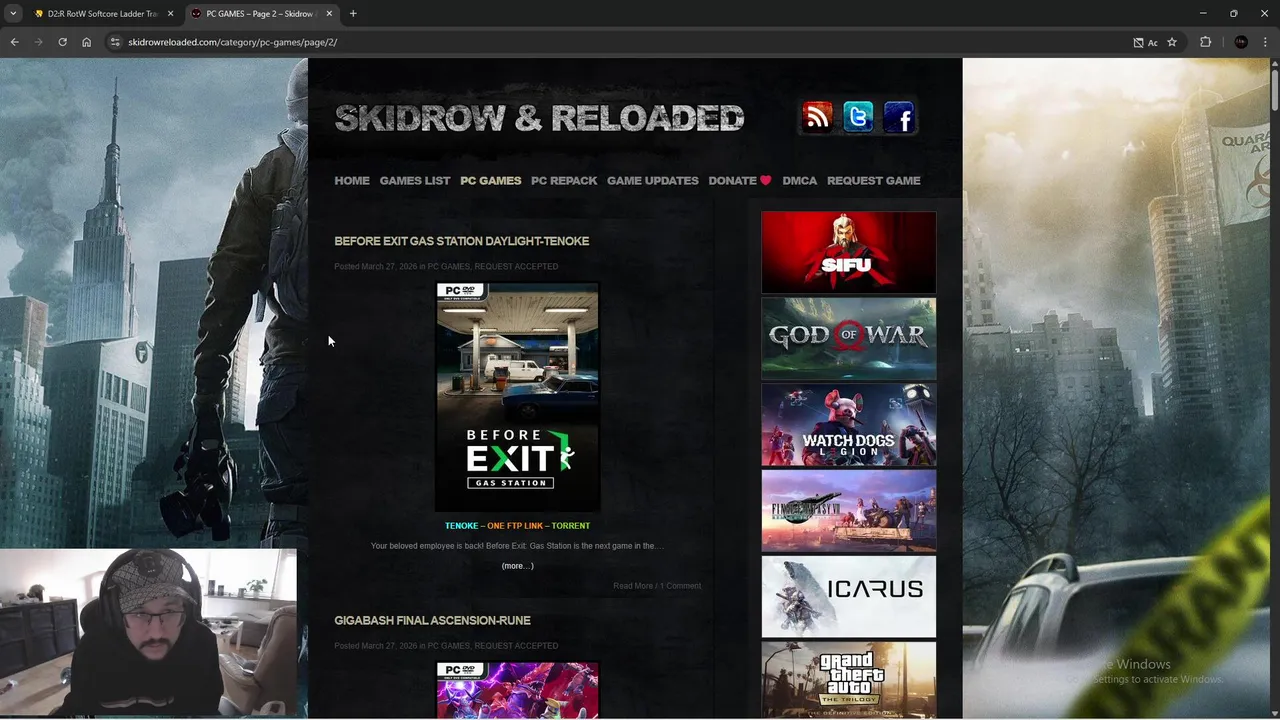This screenshot has height=720, width=1280.
Task: Click Before Exit Gas Station cover image
Action: pyautogui.click(x=518, y=397)
